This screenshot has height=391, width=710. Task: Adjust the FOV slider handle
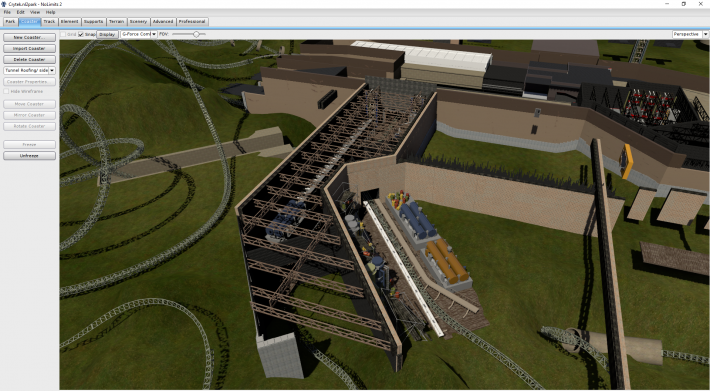click(196, 34)
